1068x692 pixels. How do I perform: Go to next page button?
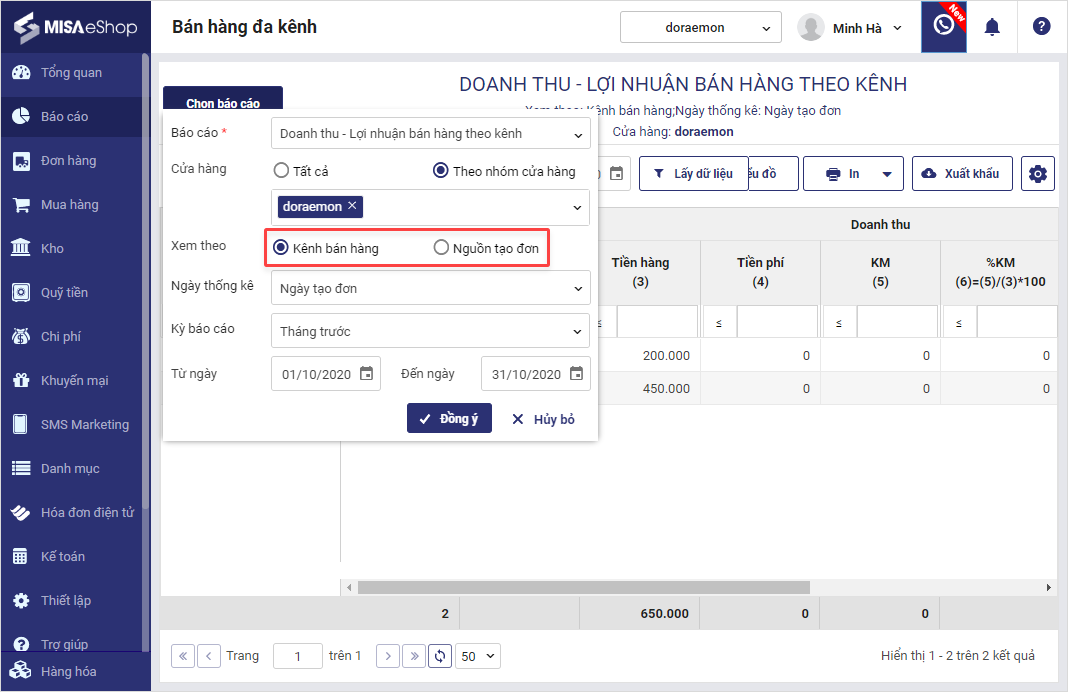pos(388,656)
